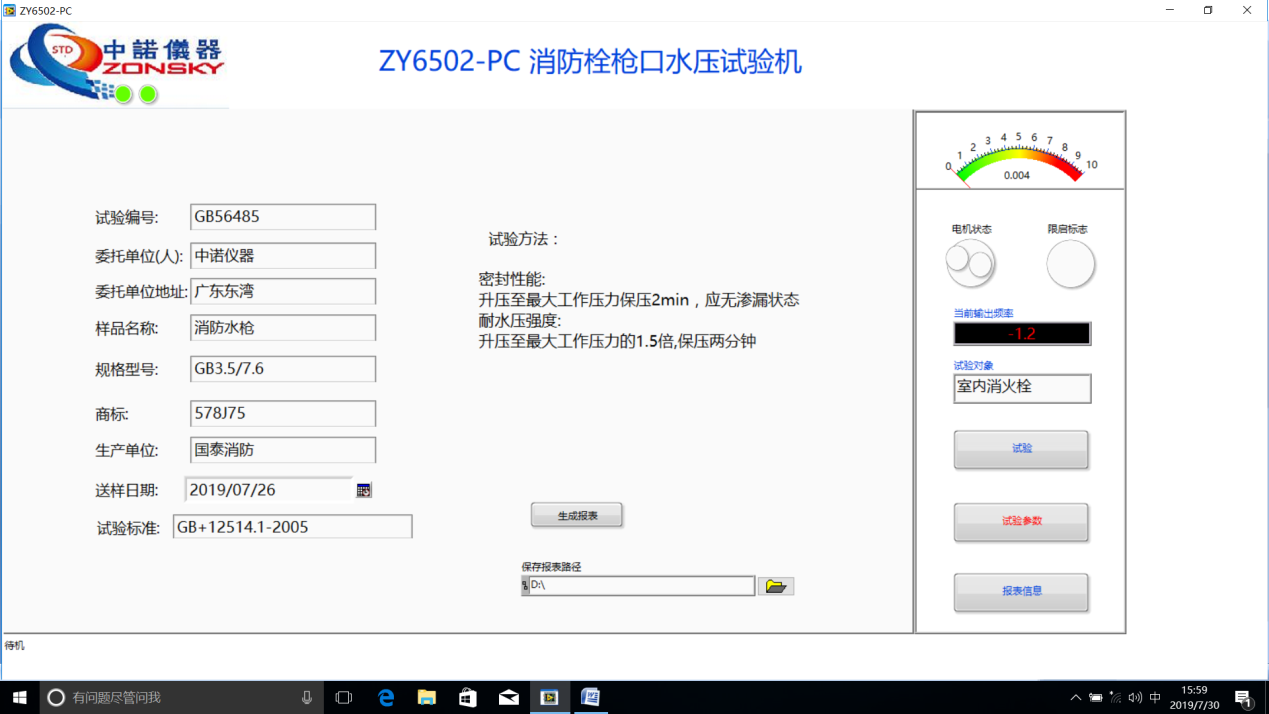Click the 生成报表 generate report button
The image size is (1269, 714).
click(x=576, y=514)
